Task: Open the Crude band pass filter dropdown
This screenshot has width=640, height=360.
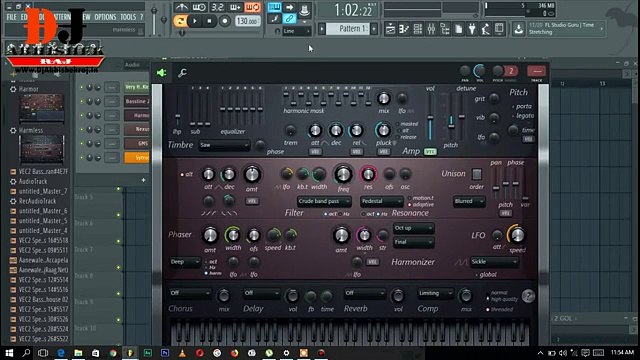Action: 324,201
